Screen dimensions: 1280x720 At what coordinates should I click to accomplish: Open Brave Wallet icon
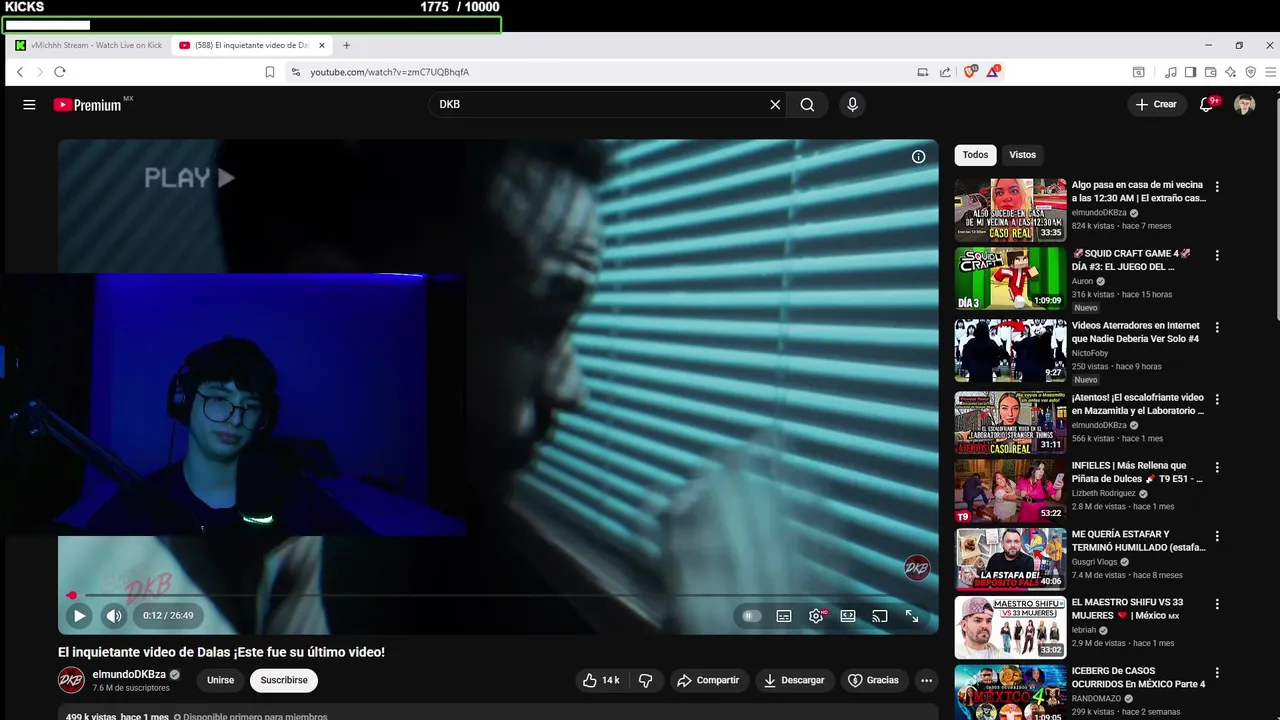point(1210,72)
